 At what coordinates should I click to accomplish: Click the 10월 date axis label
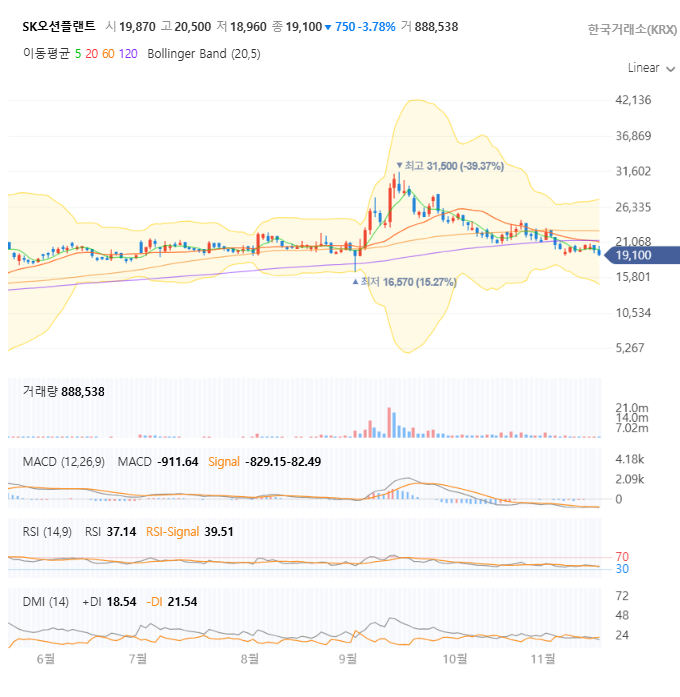pos(455,659)
